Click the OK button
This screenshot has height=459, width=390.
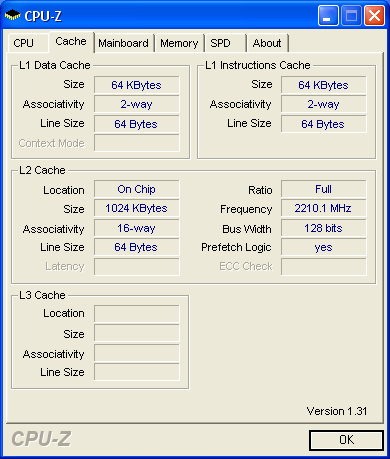tap(346, 440)
